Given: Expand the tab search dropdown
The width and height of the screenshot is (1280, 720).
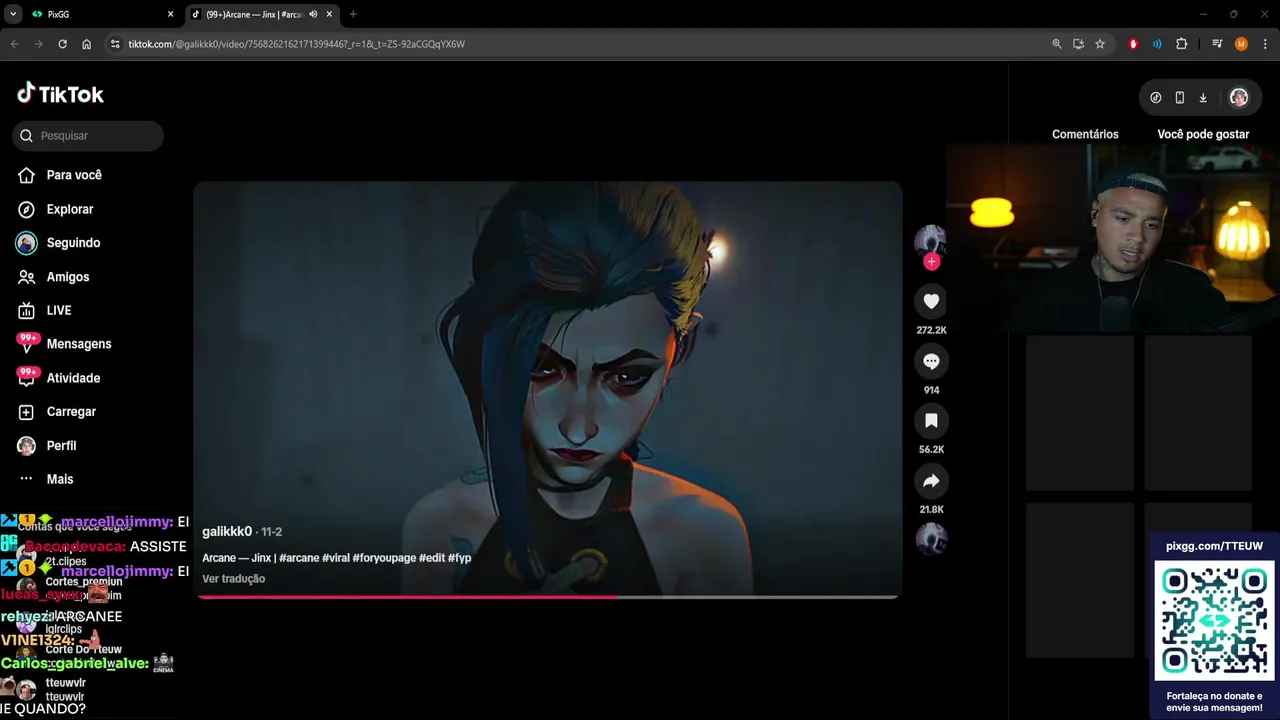Looking at the screenshot, I should tap(13, 14).
